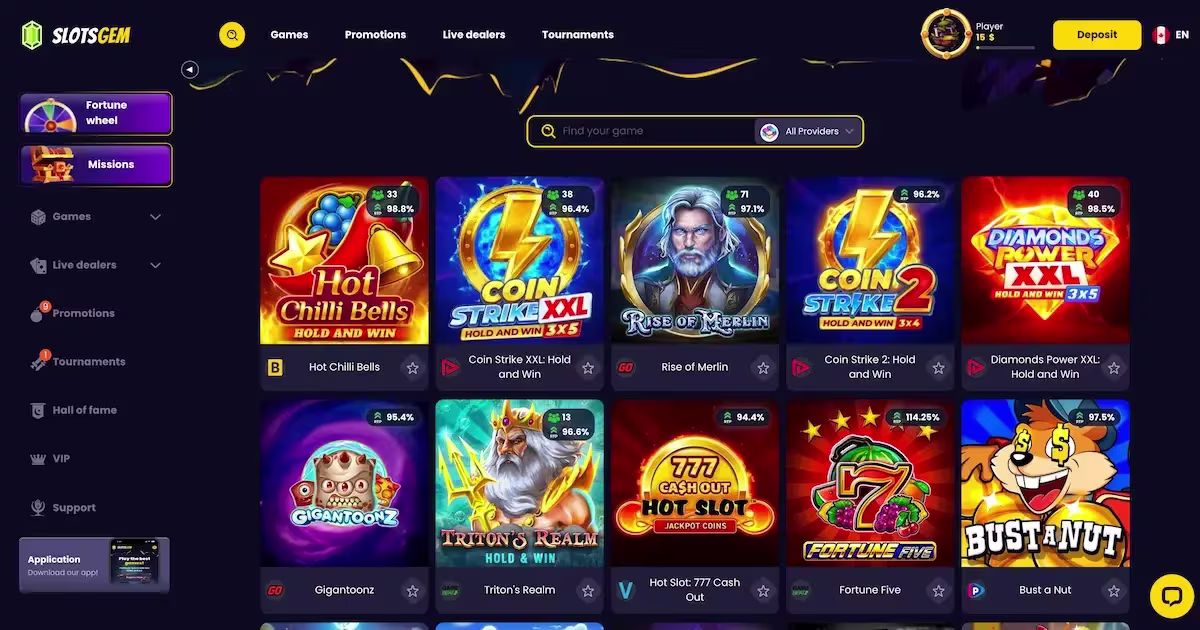Open the Tournaments top menu item
The width and height of the screenshot is (1200, 630).
578,35
